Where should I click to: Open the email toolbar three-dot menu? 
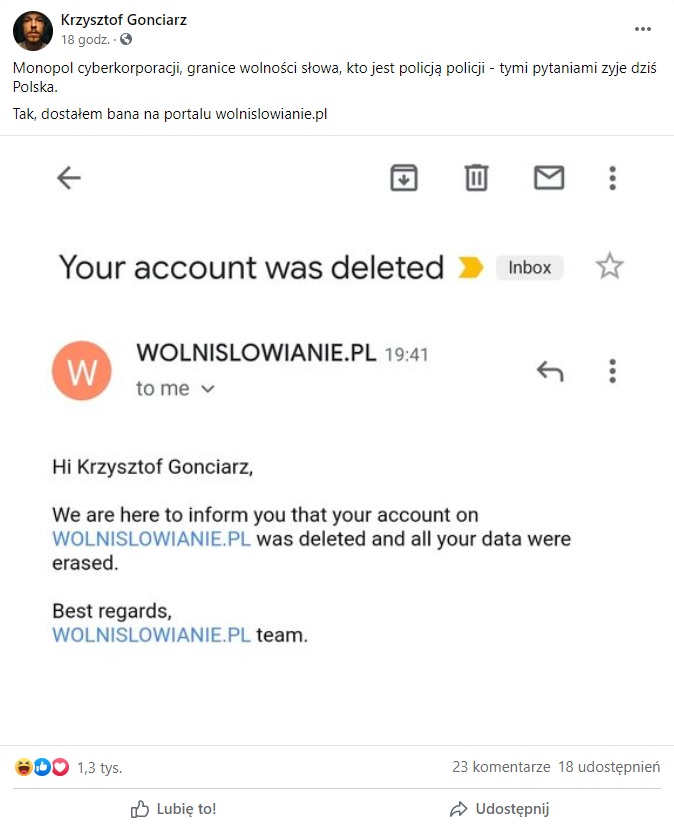click(x=612, y=178)
